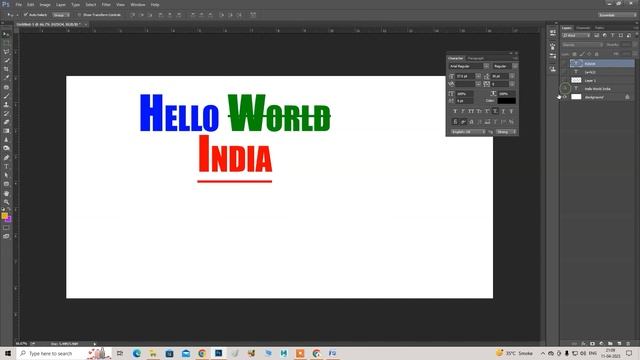
Task: Open Microsoft Edge from taskbar
Action: pyautogui.click(x=136, y=353)
